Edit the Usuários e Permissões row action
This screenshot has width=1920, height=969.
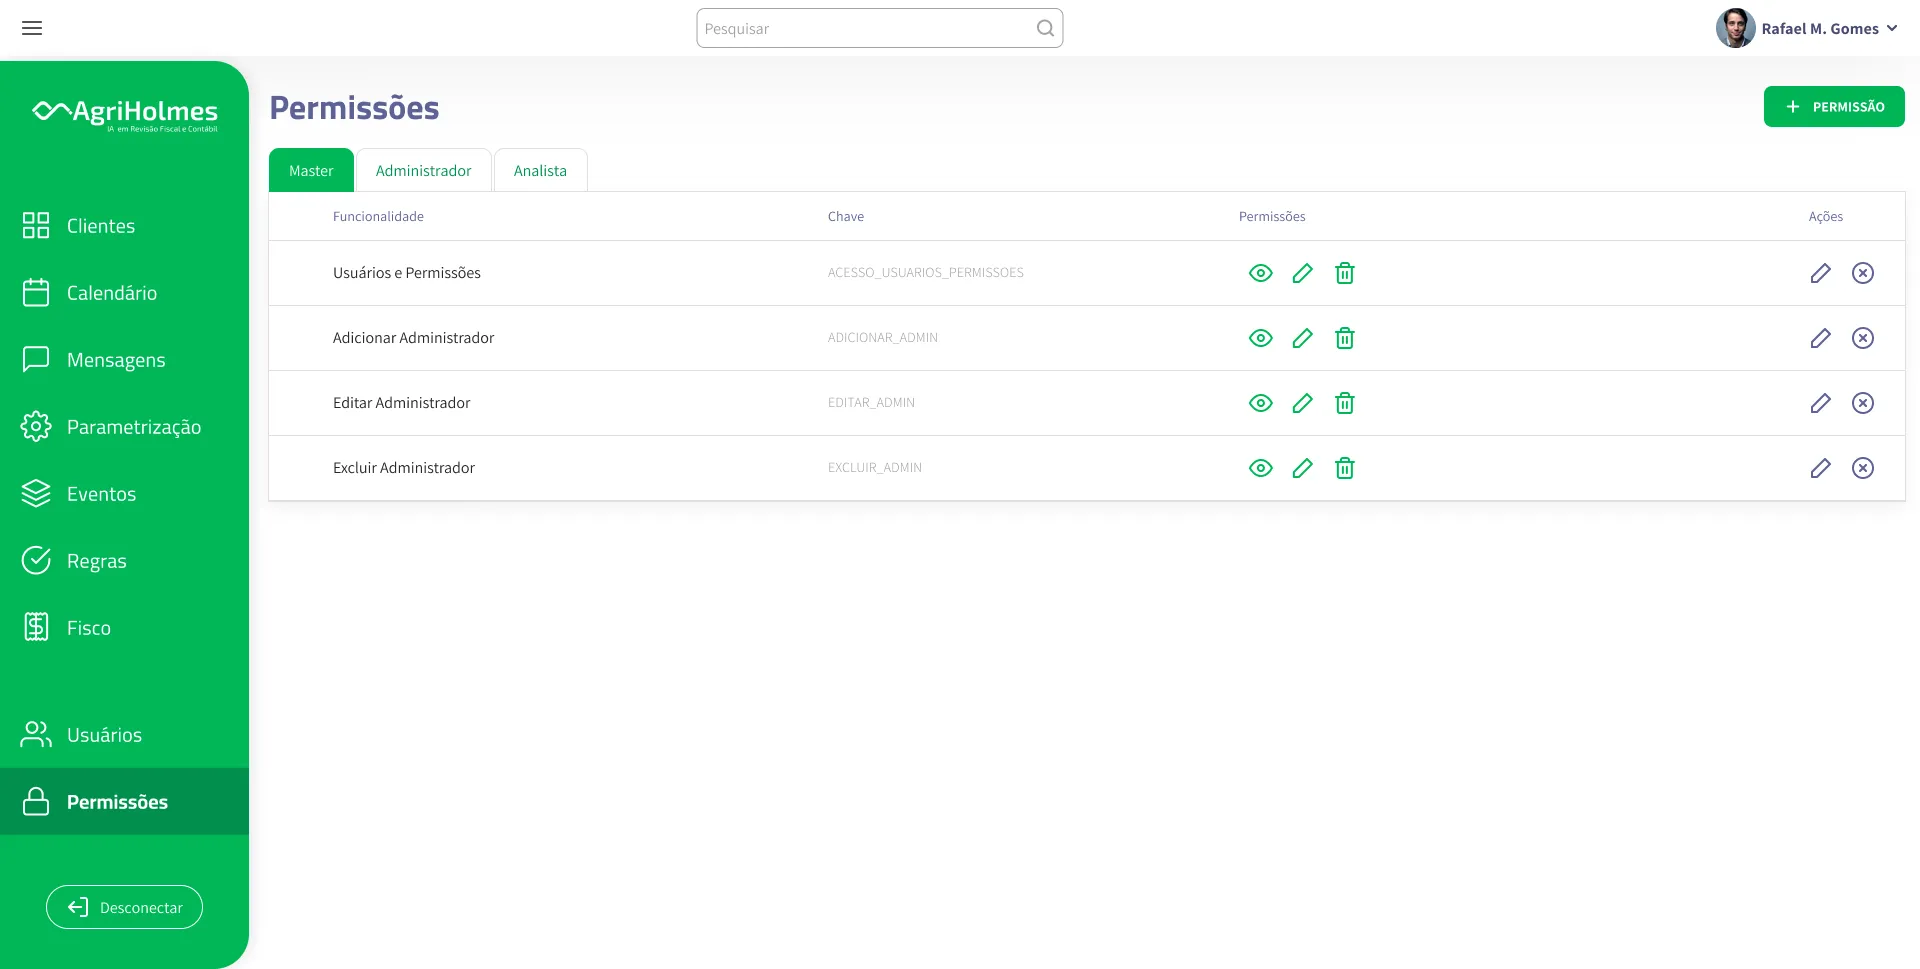point(1820,273)
